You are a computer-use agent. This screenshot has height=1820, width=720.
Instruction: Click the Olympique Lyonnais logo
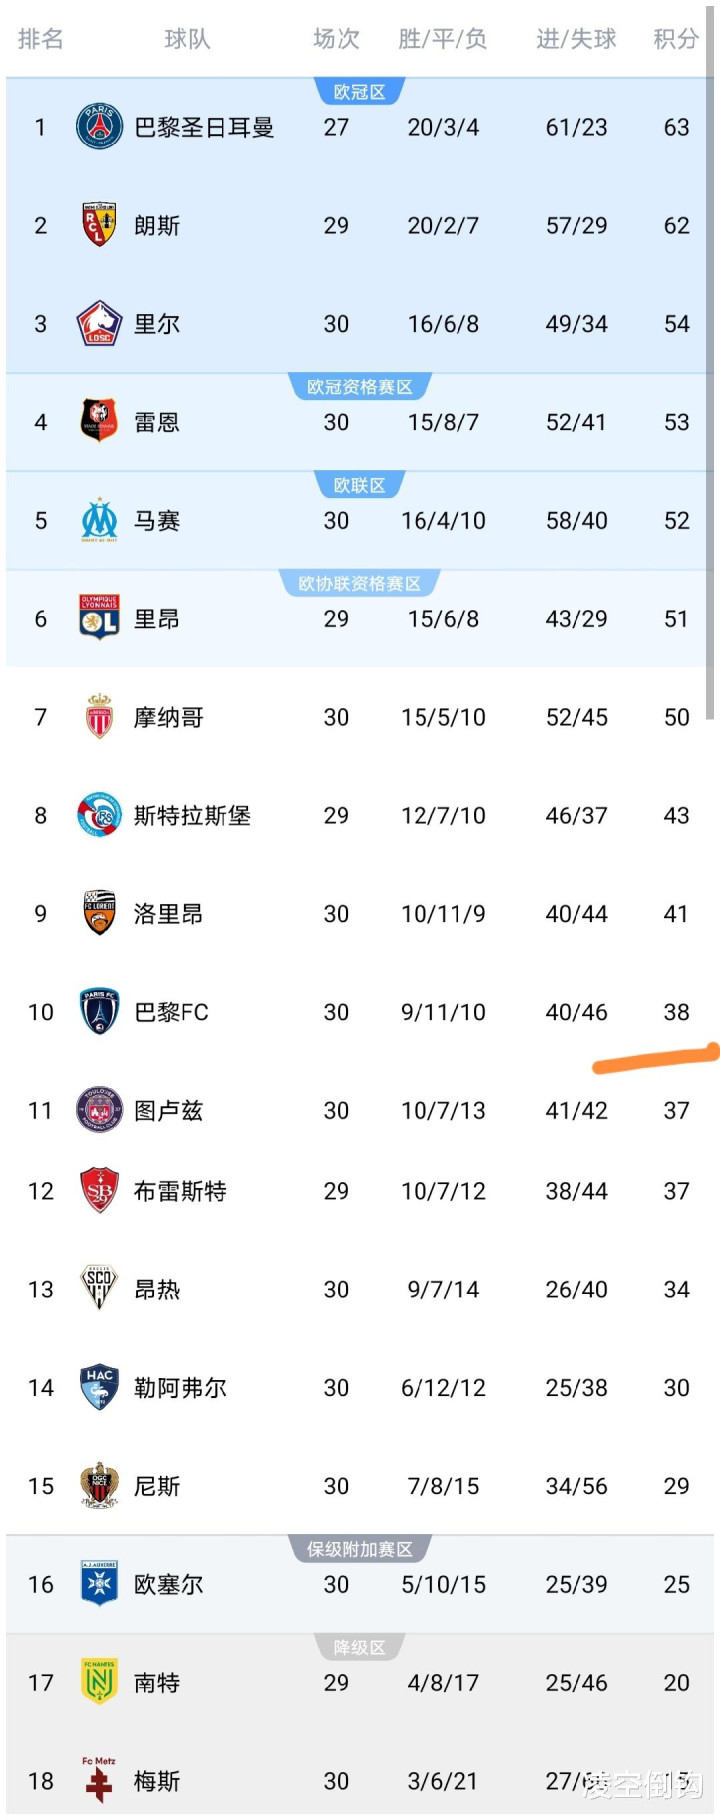click(99, 618)
